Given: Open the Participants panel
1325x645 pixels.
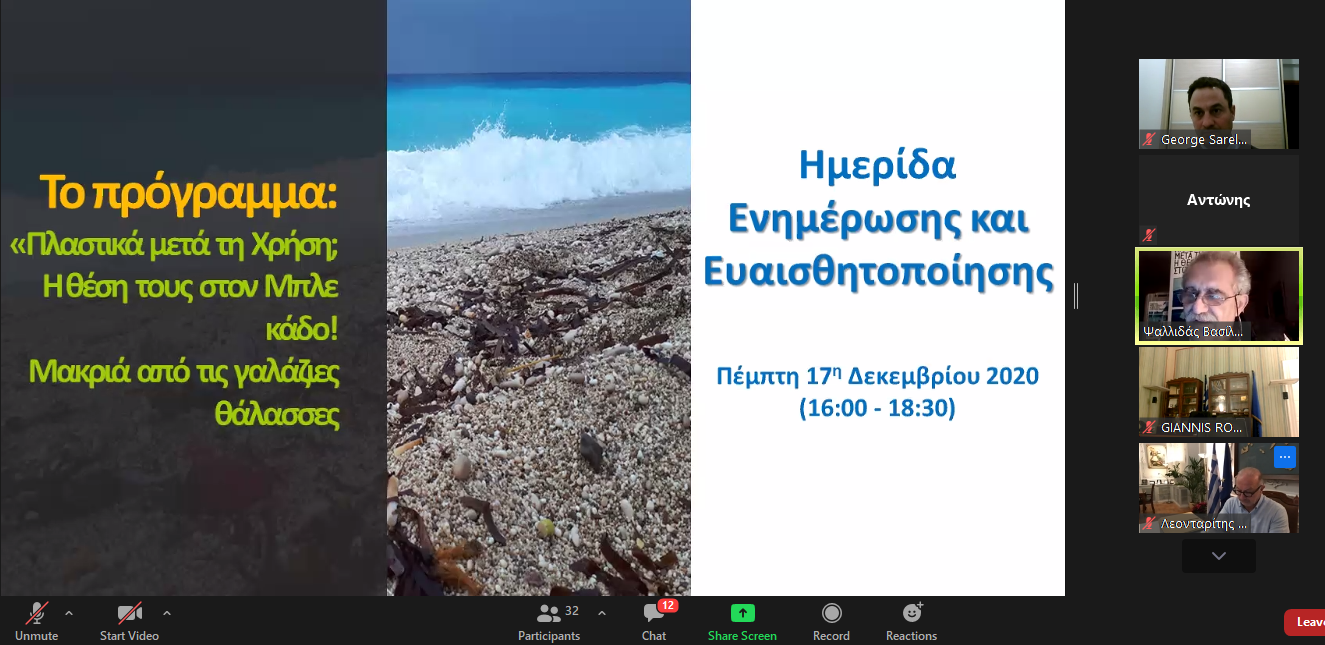Looking at the screenshot, I should pos(549,619).
